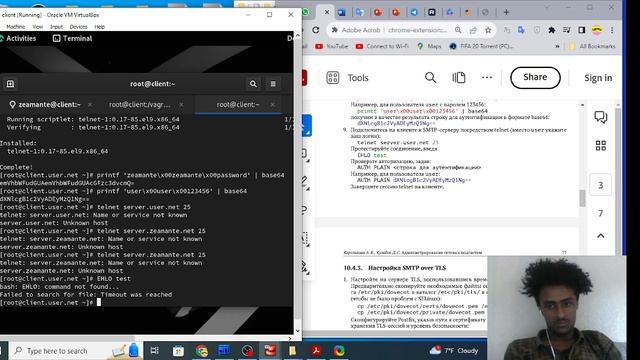The width and height of the screenshot is (640, 360).
Task: Click current page number 3 box
Action: click(600, 185)
